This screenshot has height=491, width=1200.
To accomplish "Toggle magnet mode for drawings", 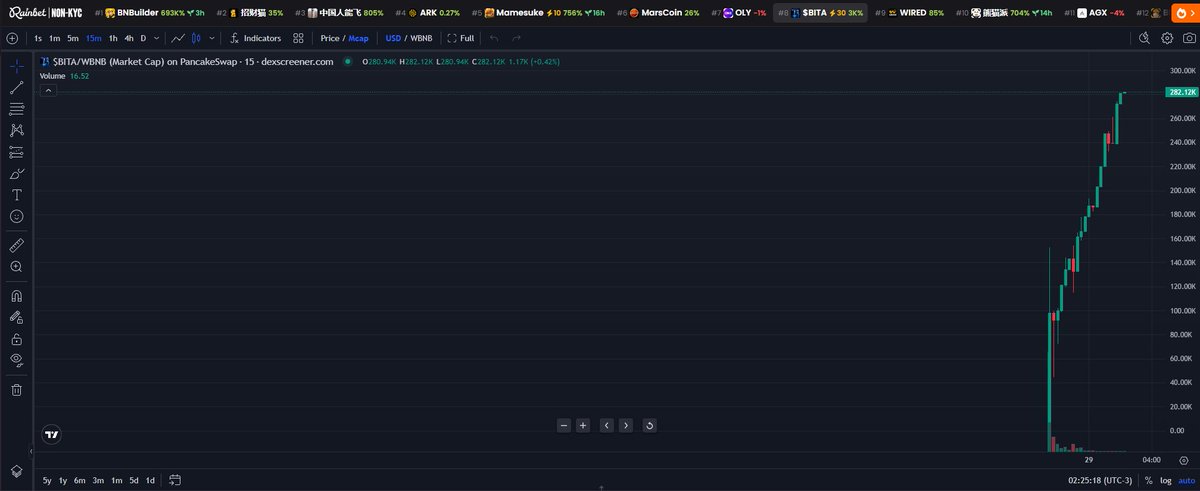I will coord(16,296).
